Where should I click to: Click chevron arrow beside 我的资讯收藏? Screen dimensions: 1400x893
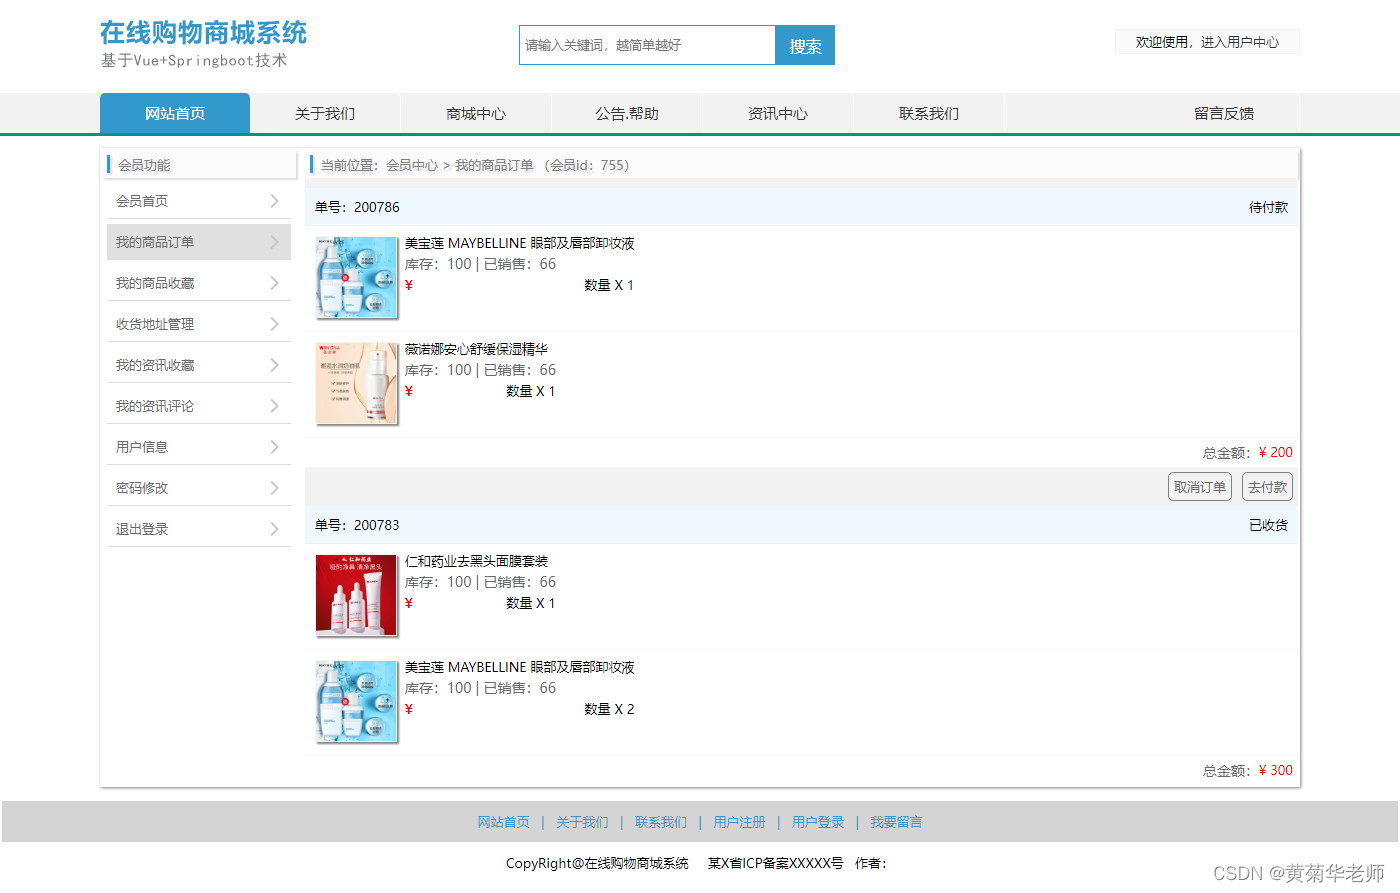(x=274, y=365)
